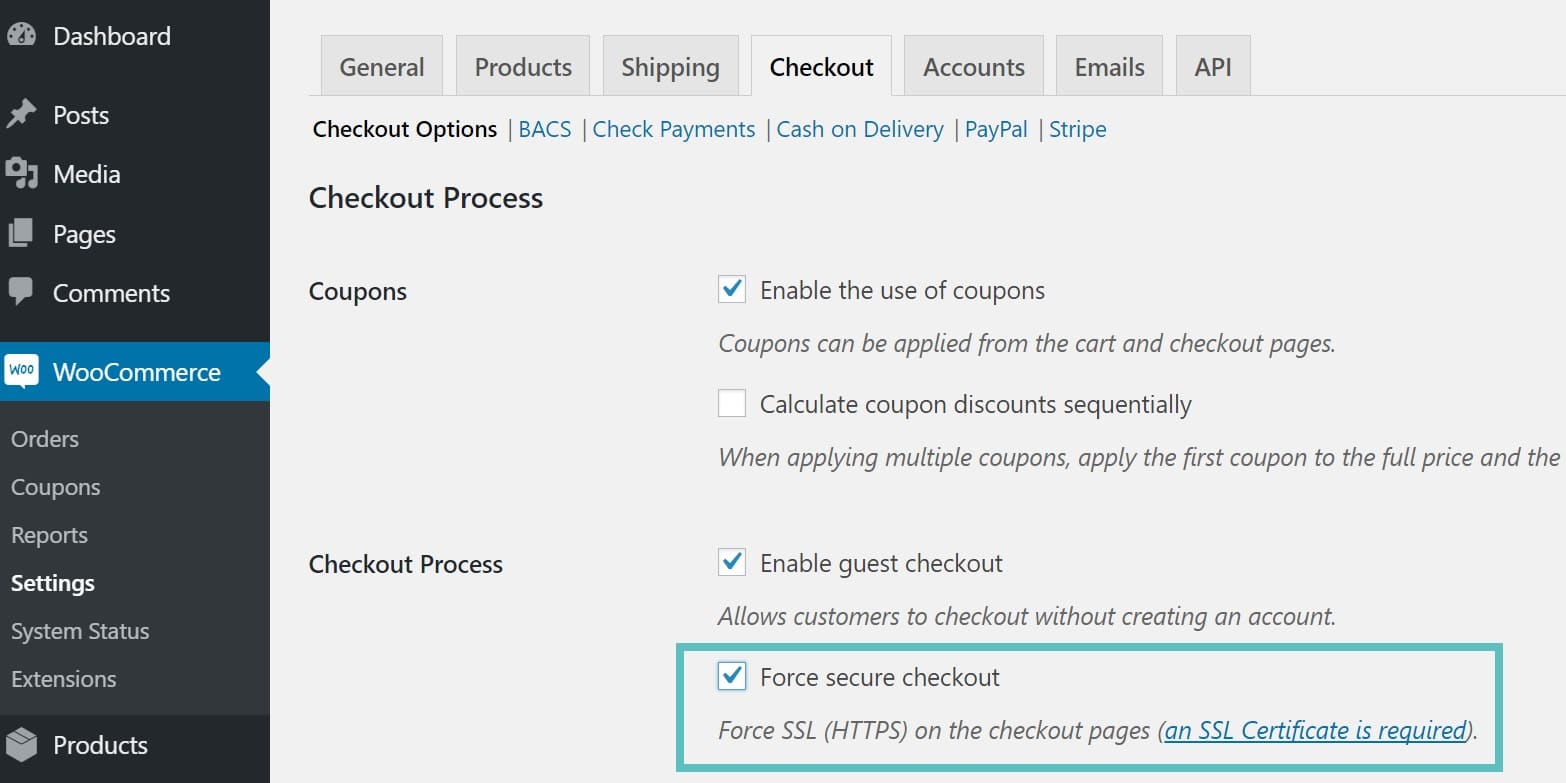The image size is (1566, 783).
Task: Select the Media library icon
Action: 22,173
